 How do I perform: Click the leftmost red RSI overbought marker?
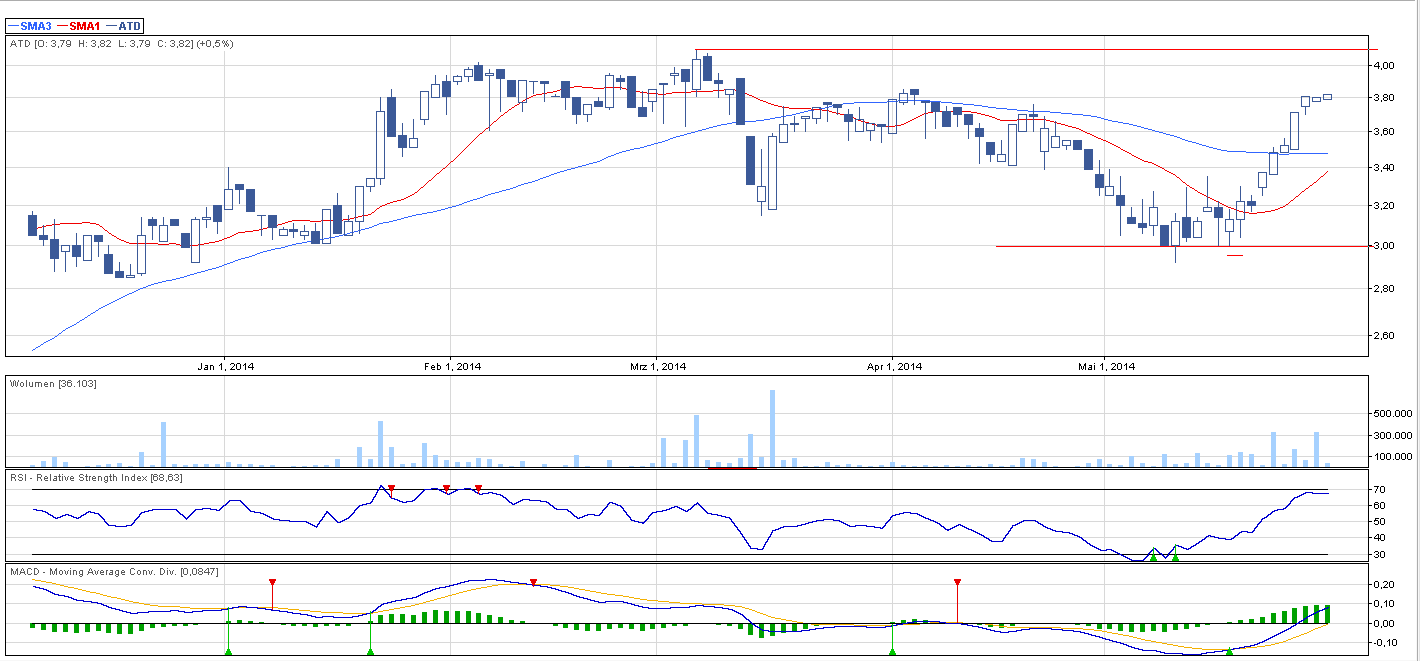coord(391,488)
